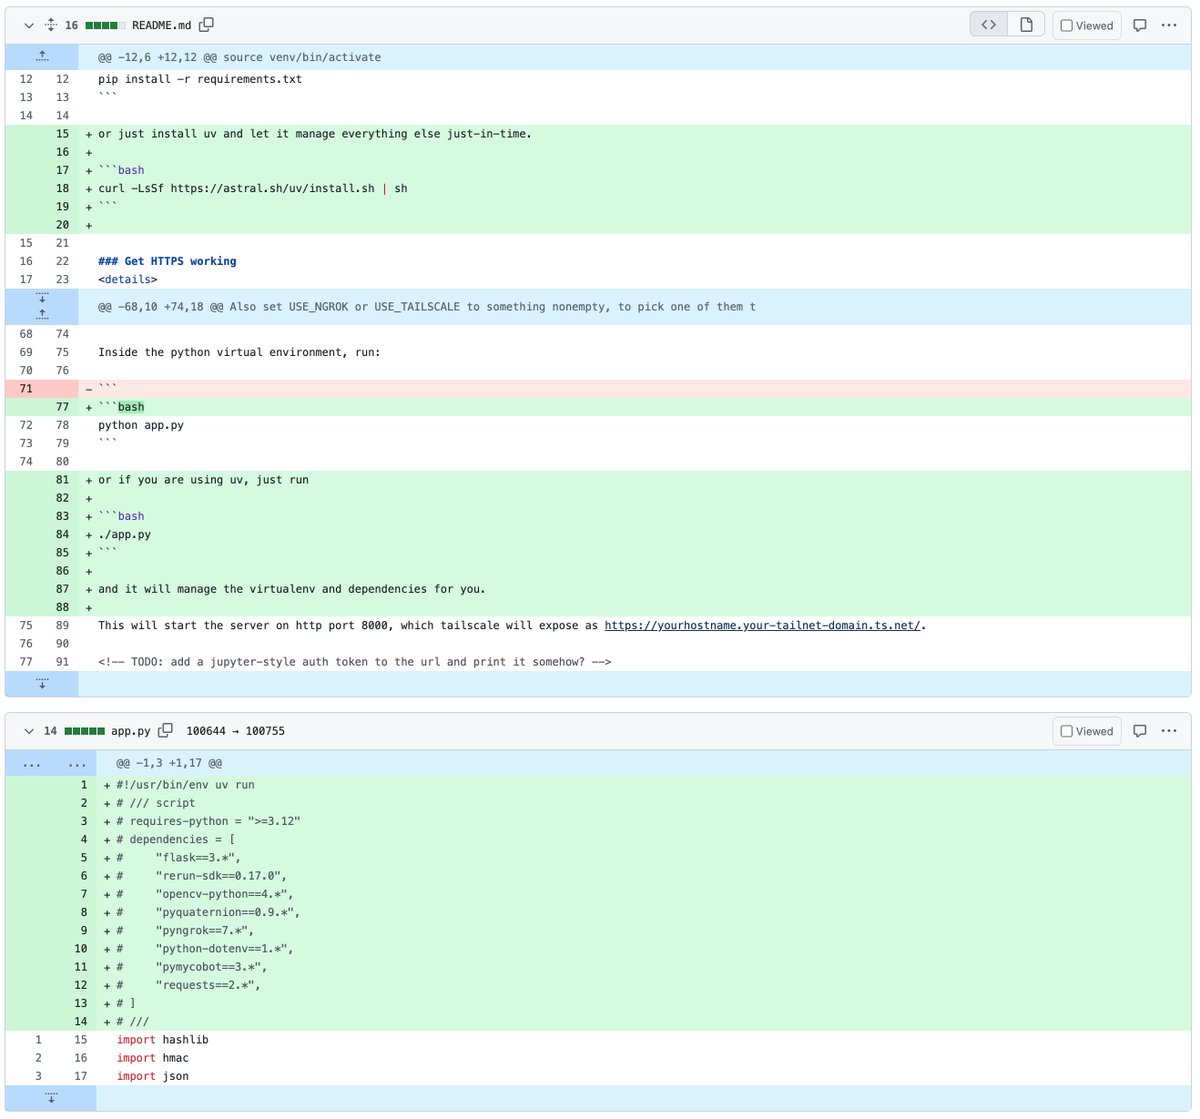Image resolution: width=1200 pixels, height=1119 pixels.
Task: Click the "import json" line
Action: click(153, 1076)
